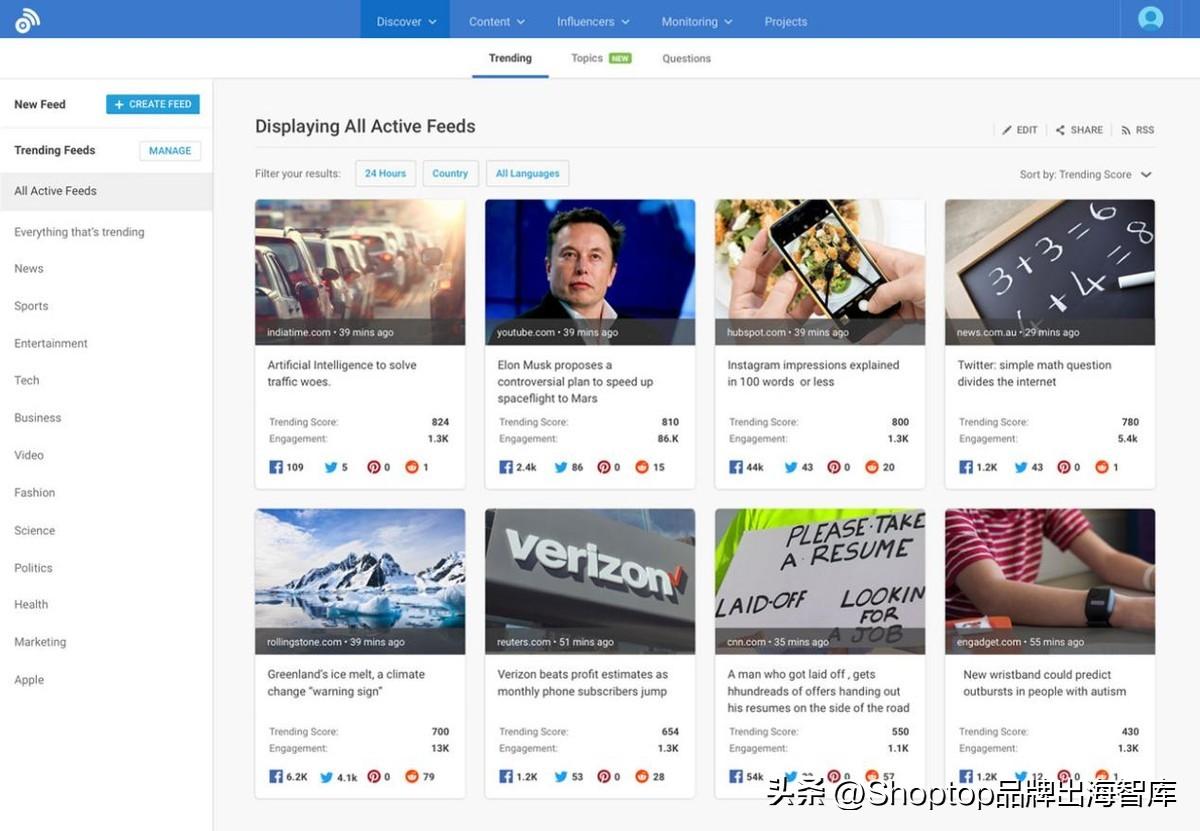Viewport: 1200px width, 831px height.
Task: Expand the Influencers menu
Action: click(593, 21)
